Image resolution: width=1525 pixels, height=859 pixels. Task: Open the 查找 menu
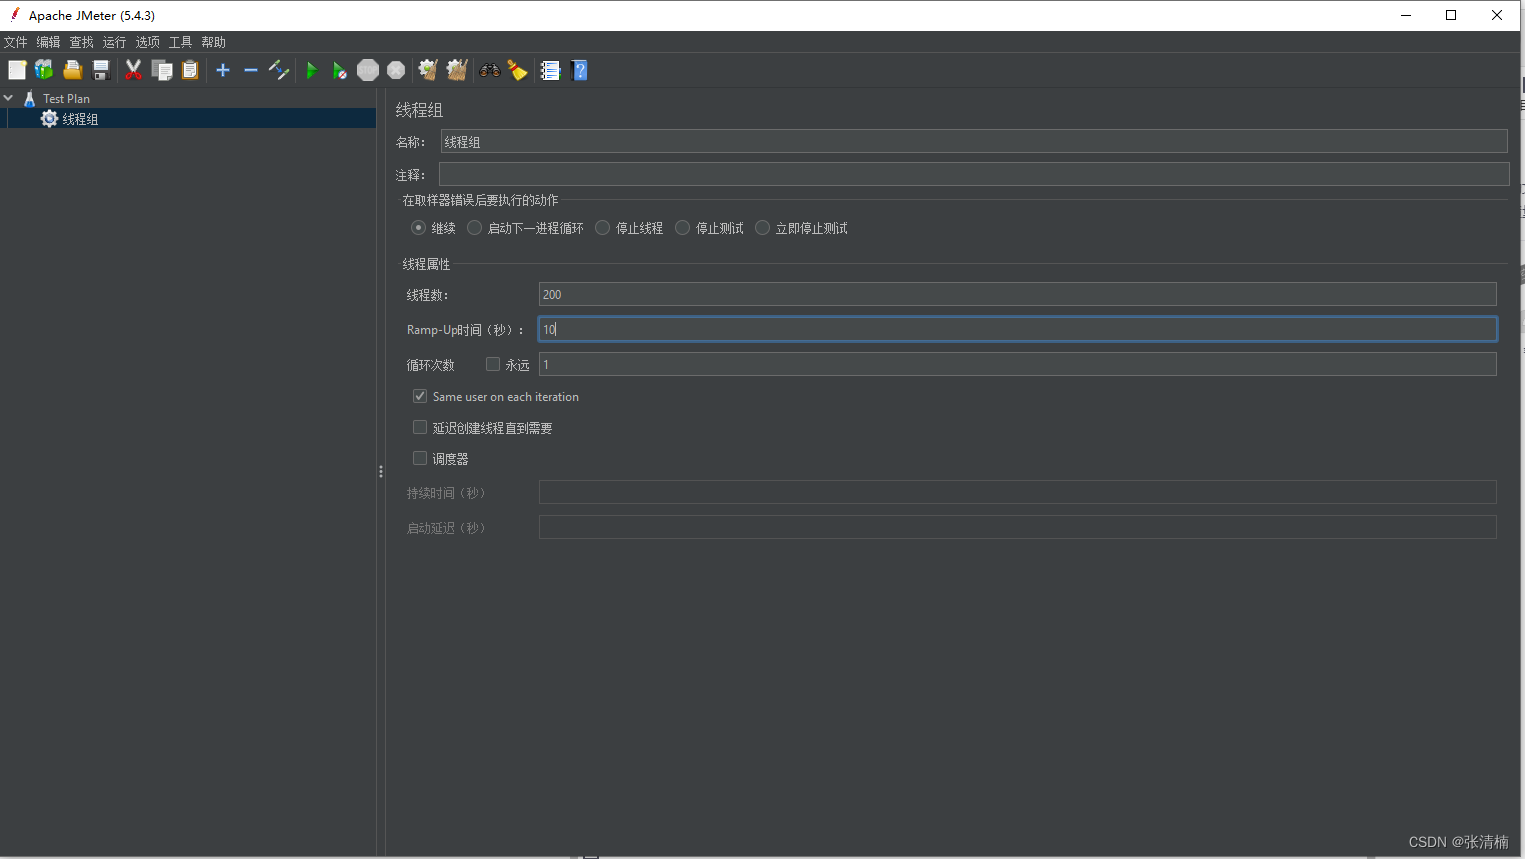pyautogui.click(x=81, y=42)
